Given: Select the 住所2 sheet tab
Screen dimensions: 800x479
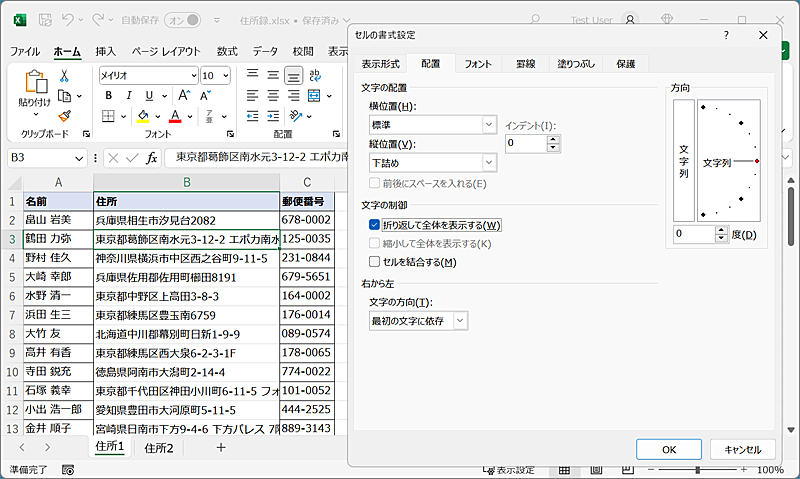Looking at the screenshot, I should pyautogui.click(x=159, y=448).
